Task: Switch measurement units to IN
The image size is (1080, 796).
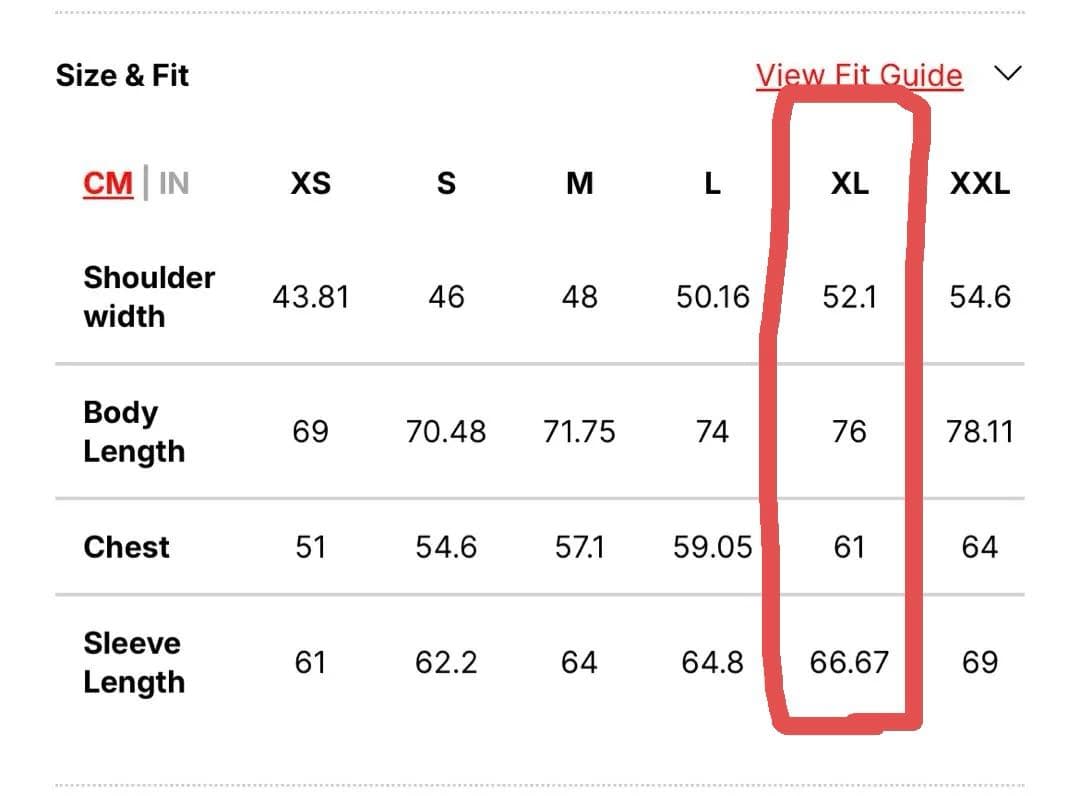Action: pyautogui.click(x=173, y=184)
